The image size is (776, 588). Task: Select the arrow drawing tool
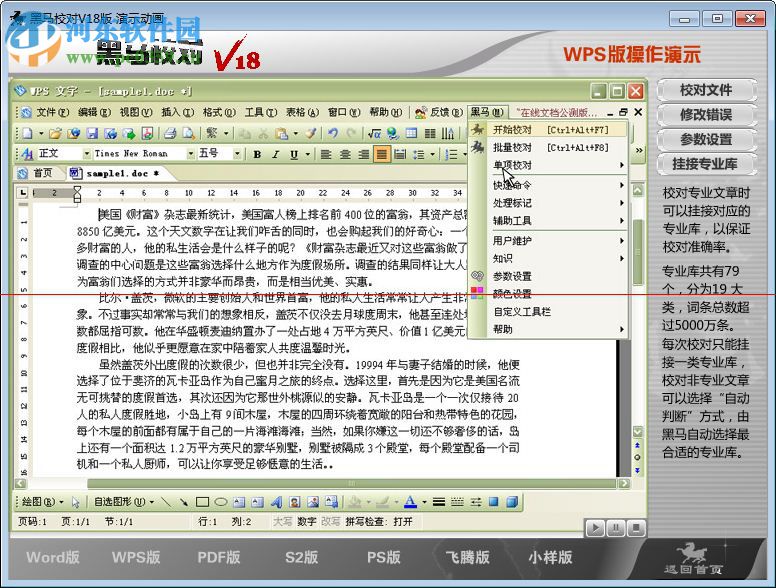pos(184,502)
